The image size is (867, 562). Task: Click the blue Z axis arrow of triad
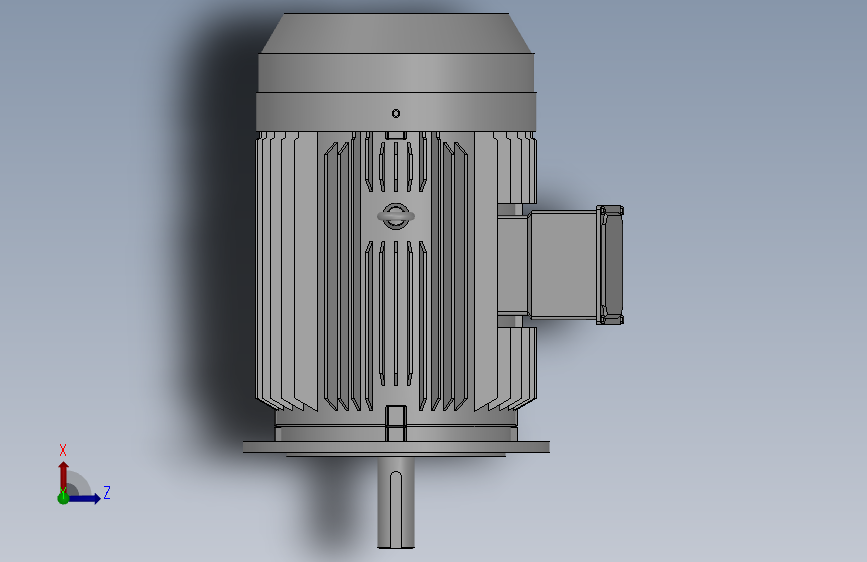[x=85, y=498]
